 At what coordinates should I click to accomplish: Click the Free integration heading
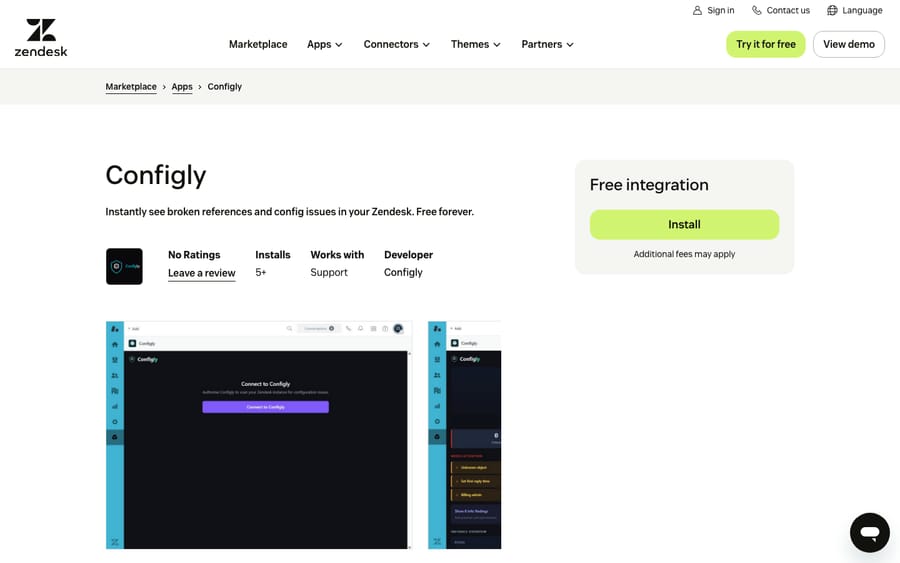pyautogui.click(x=649, y=185)
